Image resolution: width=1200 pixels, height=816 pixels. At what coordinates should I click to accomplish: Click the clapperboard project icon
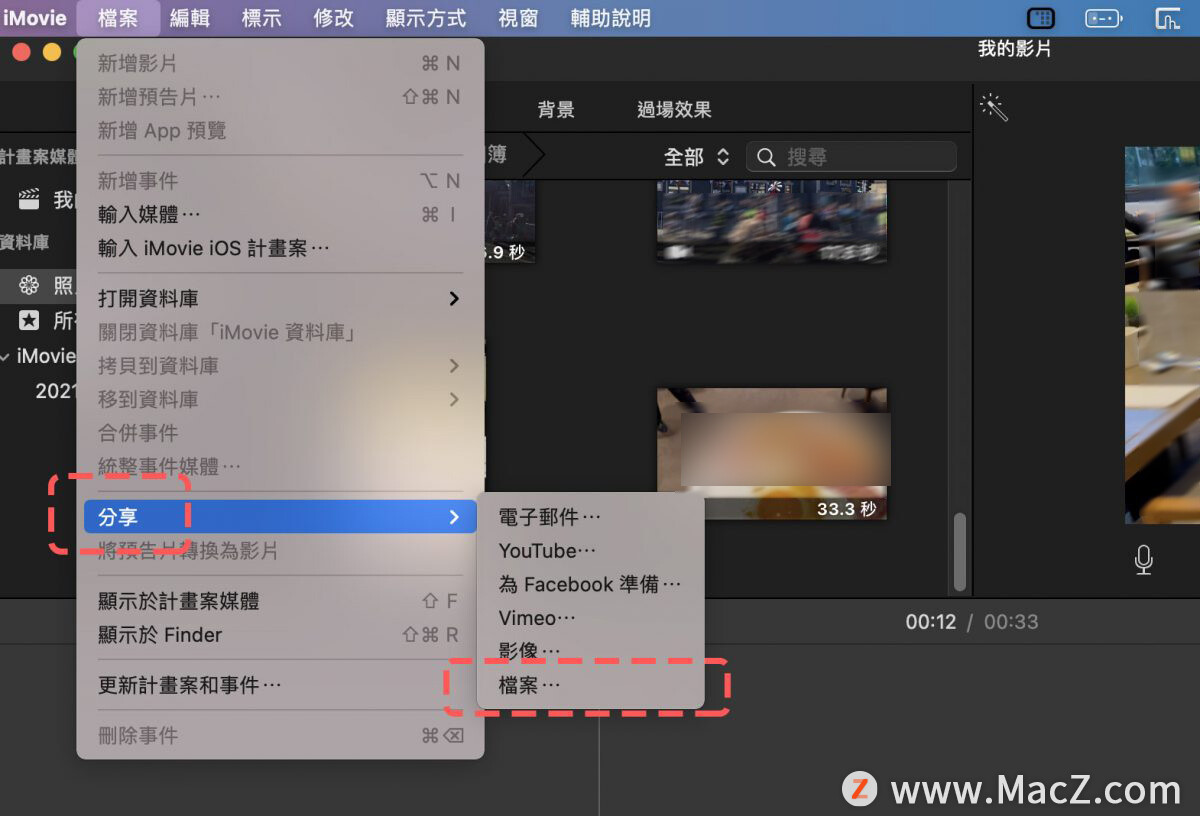point(29,199)
